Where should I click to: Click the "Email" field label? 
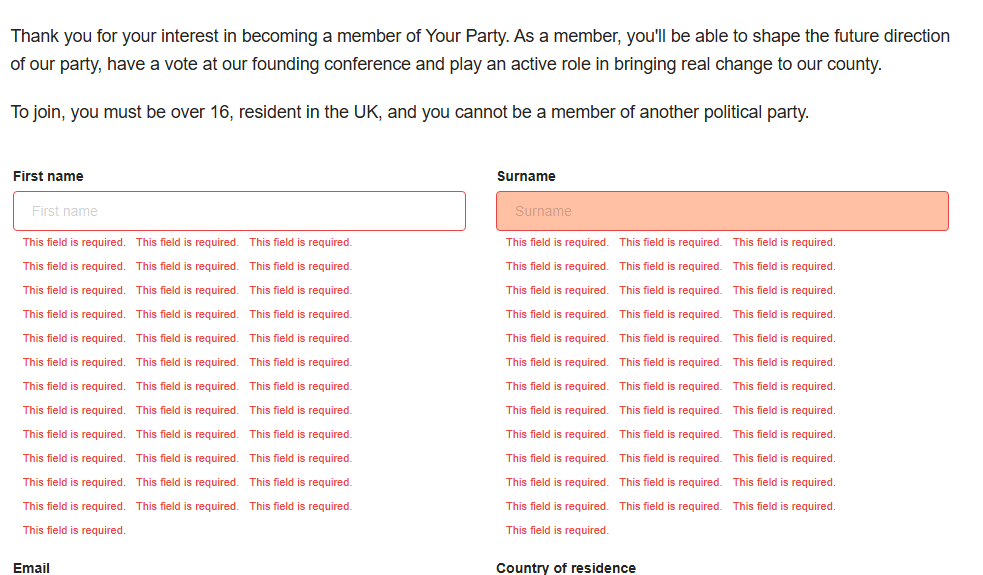click(31, 568)
